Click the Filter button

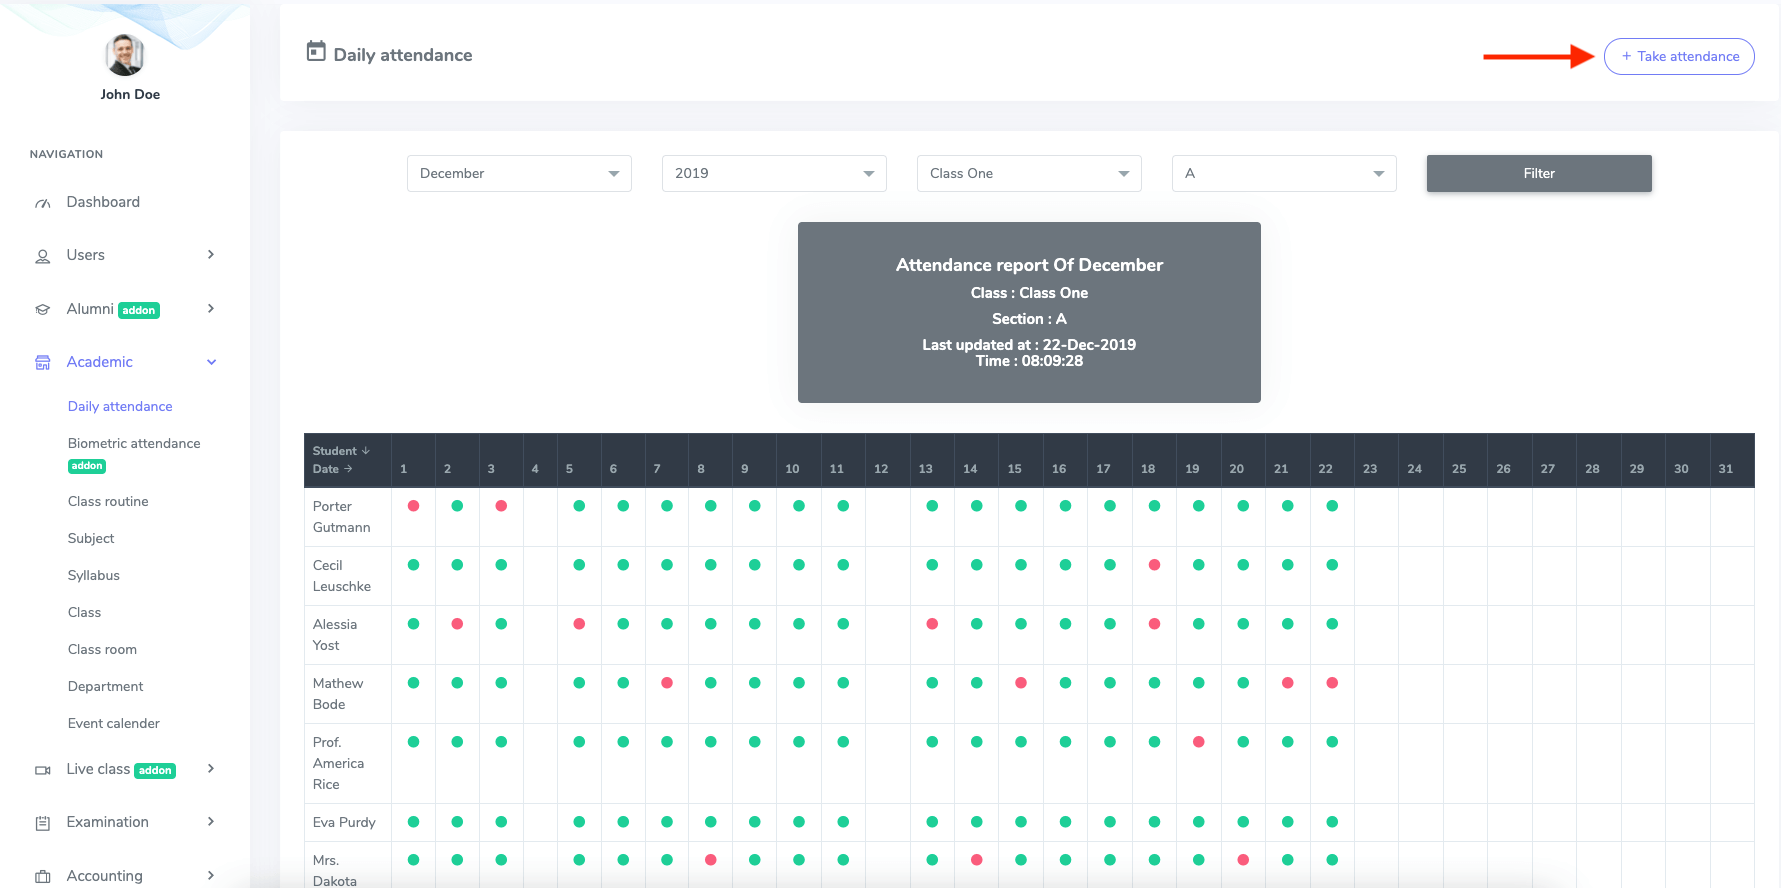[x=1539, y=173]
